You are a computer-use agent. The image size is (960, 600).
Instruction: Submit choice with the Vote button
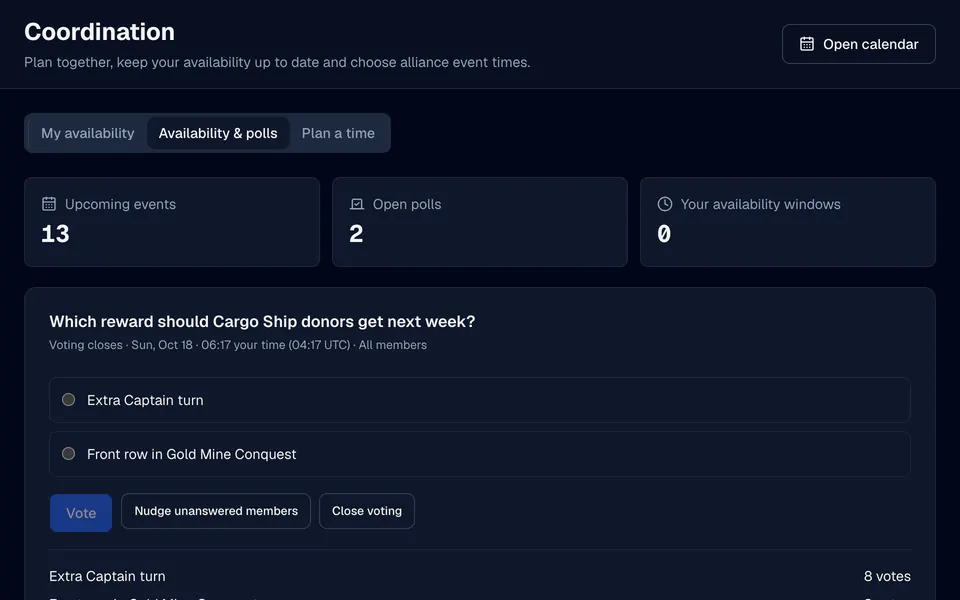81,512
